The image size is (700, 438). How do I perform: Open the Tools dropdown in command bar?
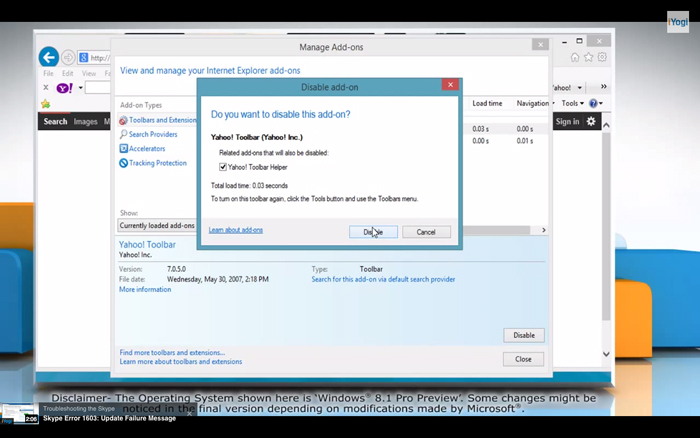(x=572, y=104)
